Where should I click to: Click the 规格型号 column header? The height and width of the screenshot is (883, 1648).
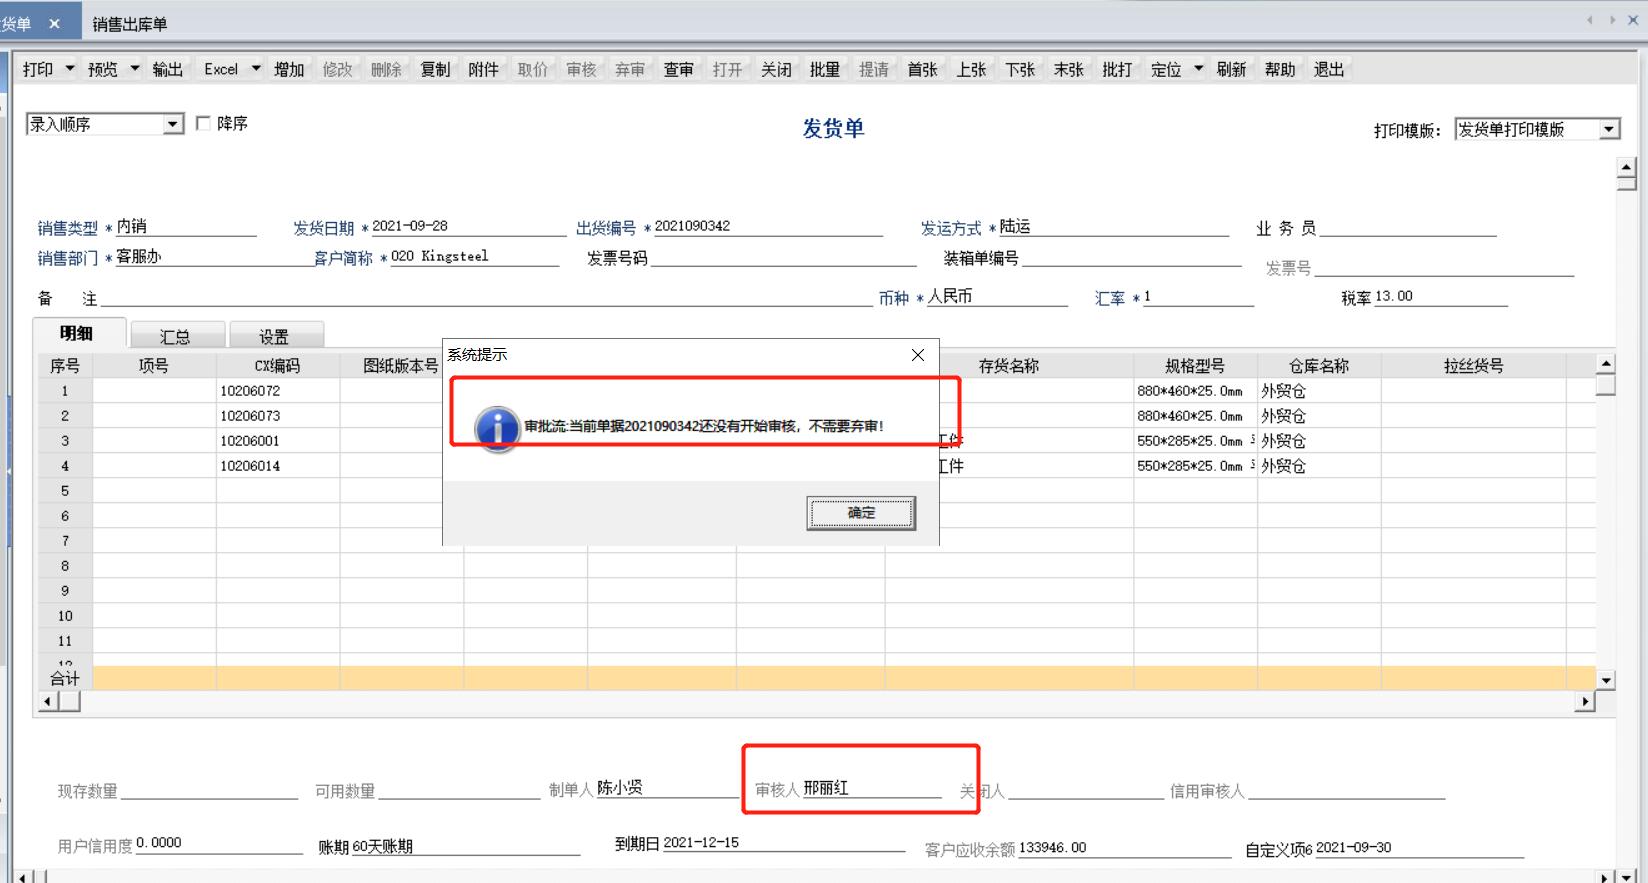click(1195, 366)
